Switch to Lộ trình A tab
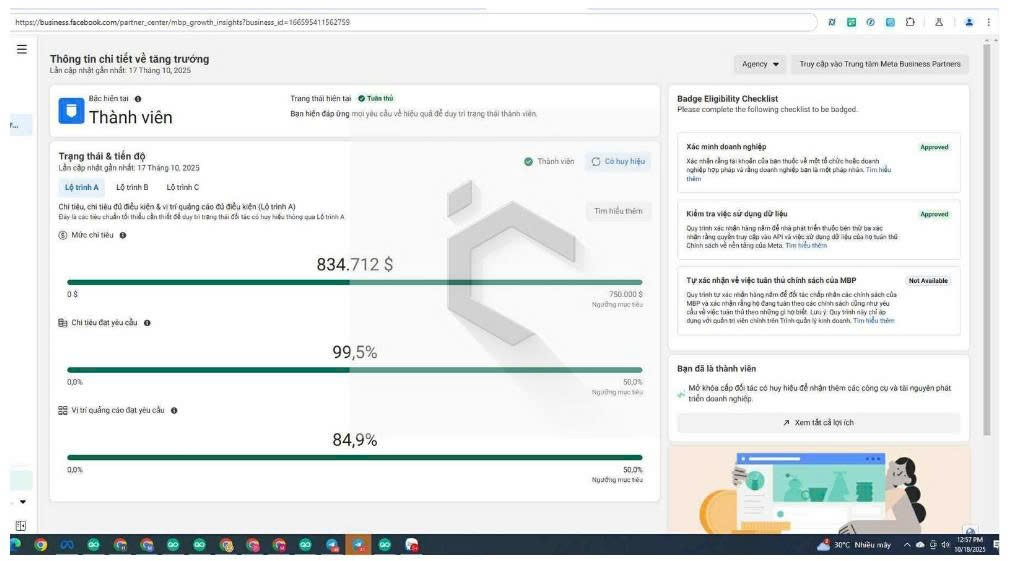 point(82,187)
